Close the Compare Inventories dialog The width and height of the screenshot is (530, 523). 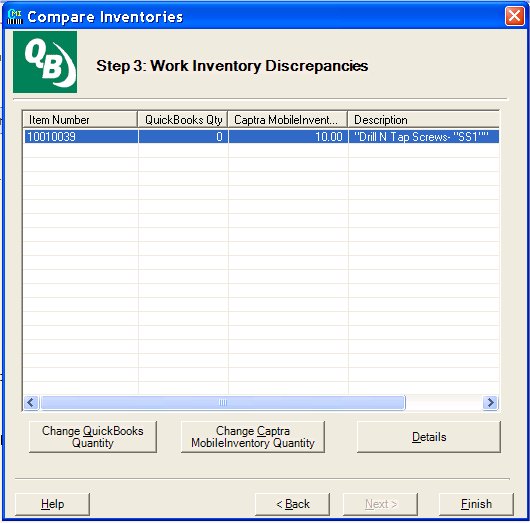pos(514,16)
